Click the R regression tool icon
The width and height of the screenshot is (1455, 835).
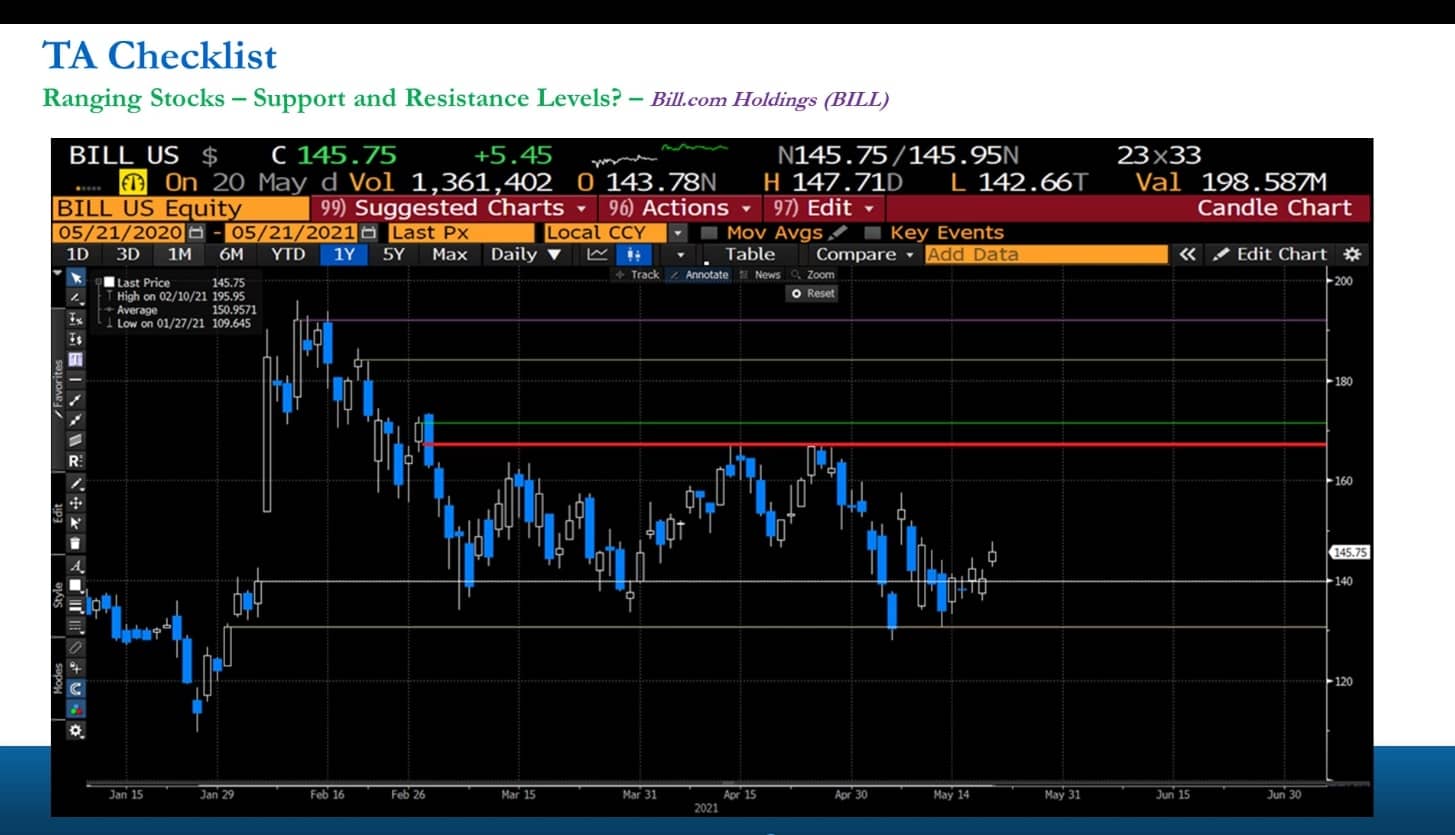[x=75, y=461]
